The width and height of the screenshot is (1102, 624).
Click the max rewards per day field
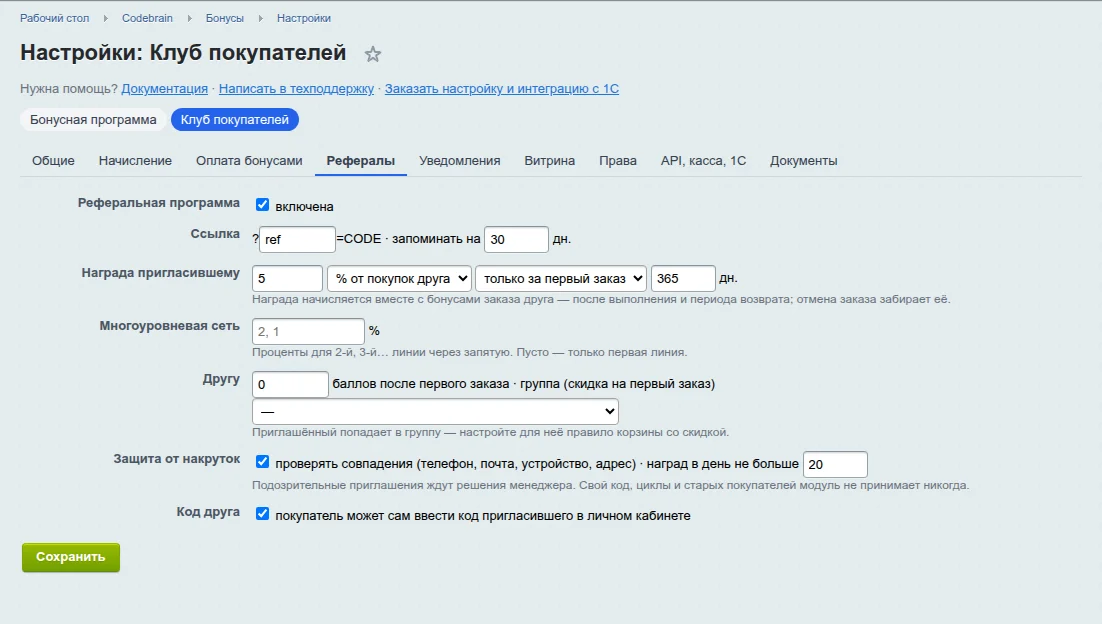tap(835, 464)
